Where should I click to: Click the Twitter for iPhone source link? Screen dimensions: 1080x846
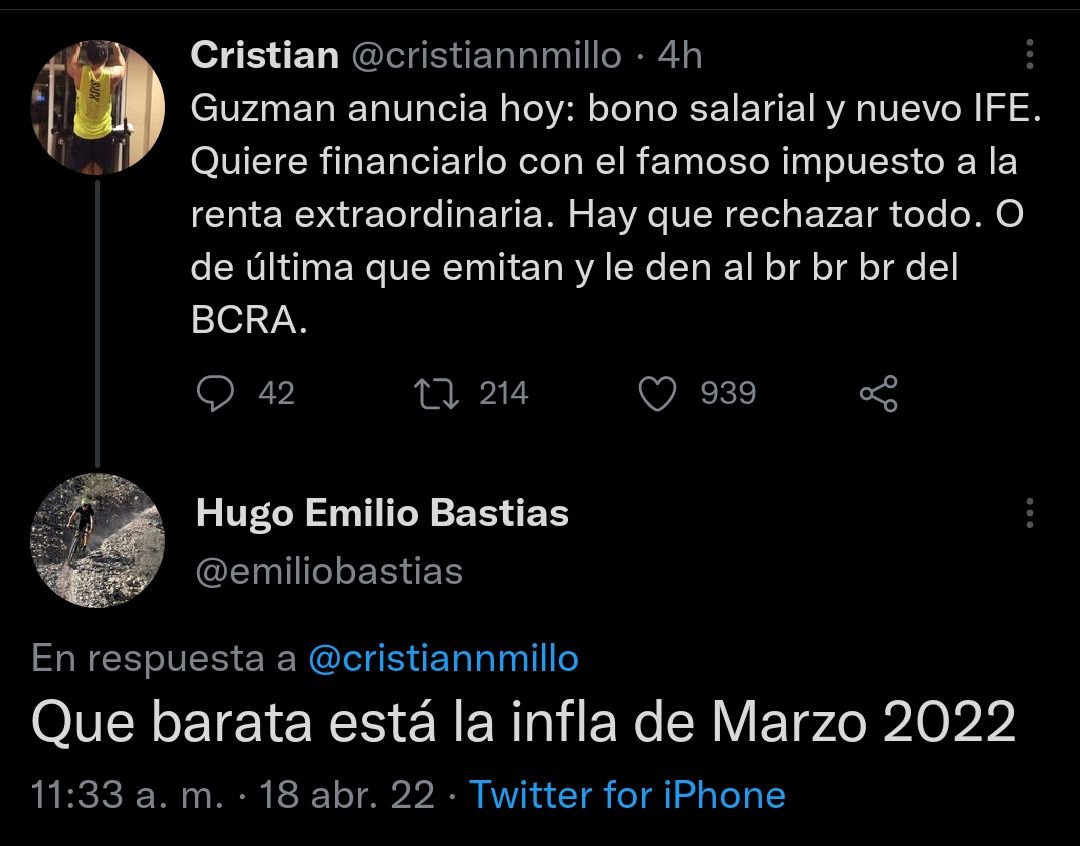tap(627, 795)
